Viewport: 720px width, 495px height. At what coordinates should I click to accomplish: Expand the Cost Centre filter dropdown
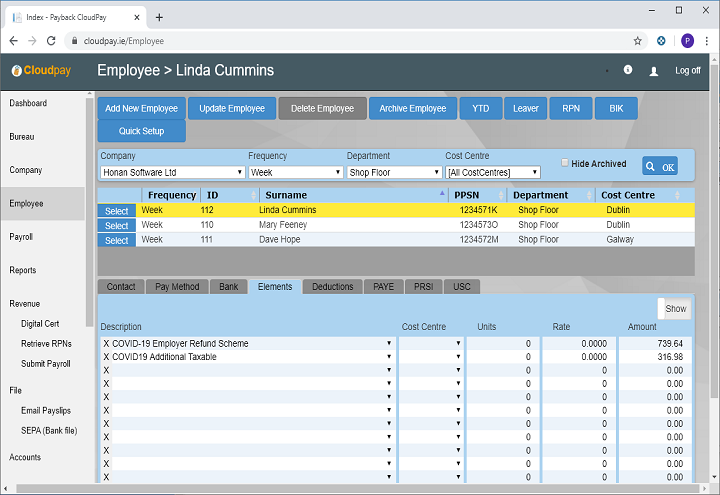(492, 172)
